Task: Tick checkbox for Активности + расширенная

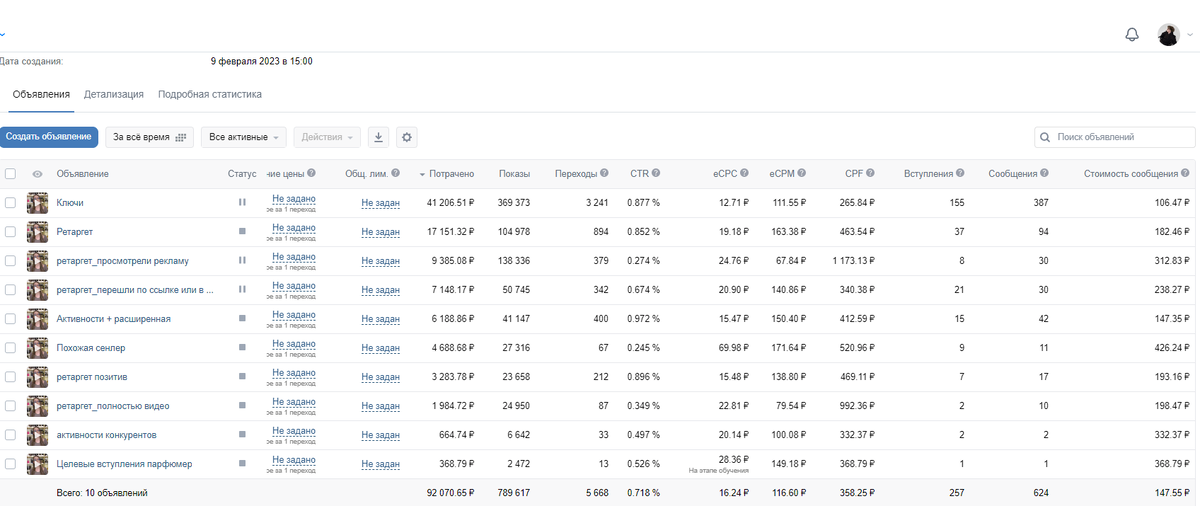Action: coord(10,319)
